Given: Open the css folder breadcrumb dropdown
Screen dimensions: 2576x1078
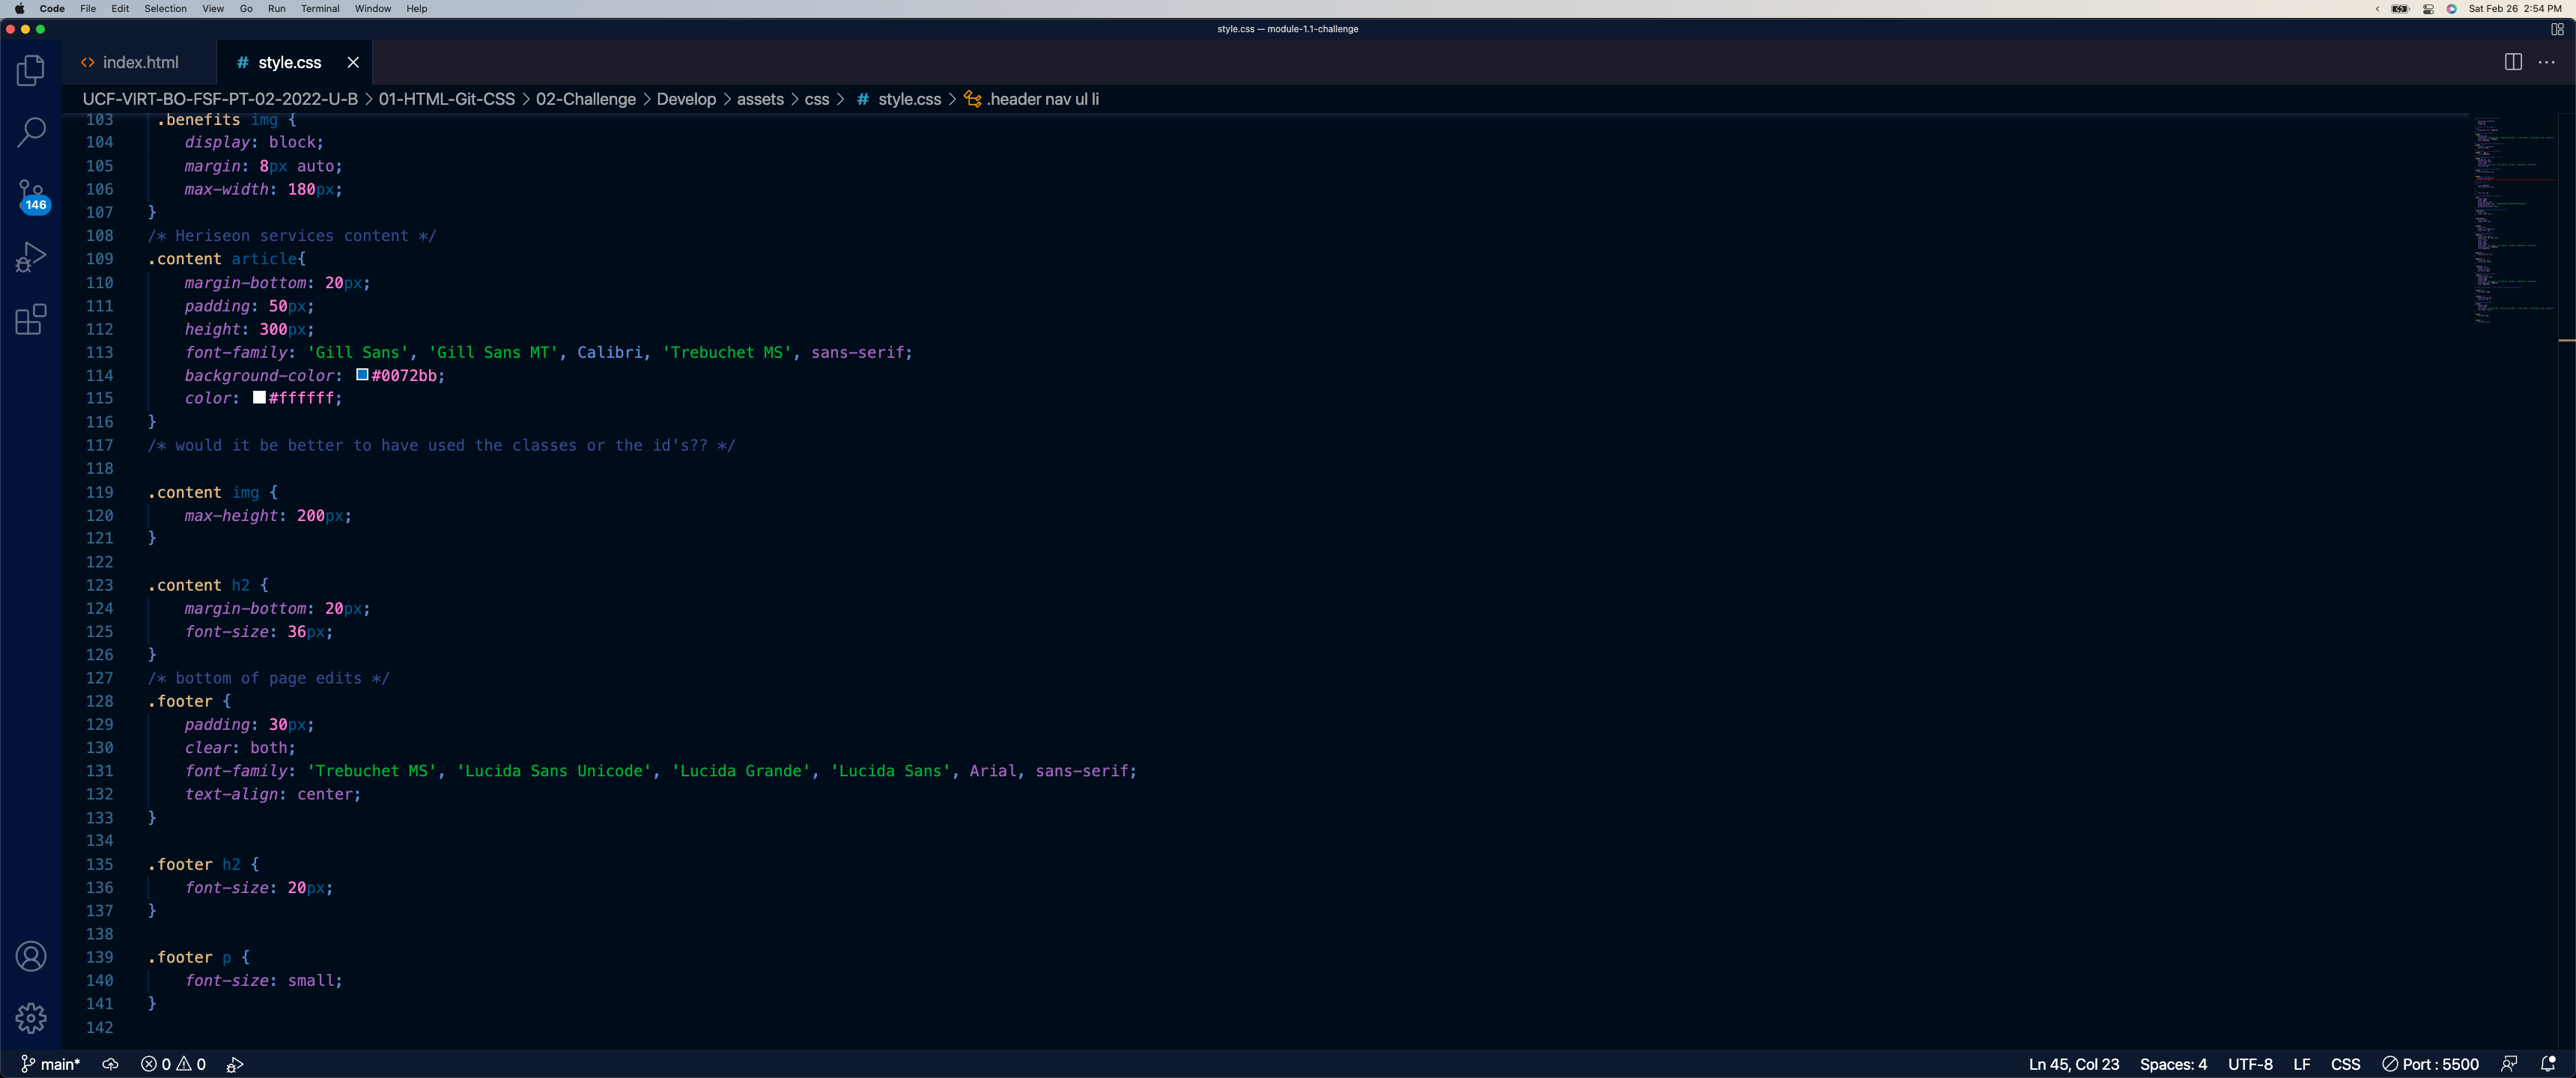Looking at the screenshot, I should point(818,99).
